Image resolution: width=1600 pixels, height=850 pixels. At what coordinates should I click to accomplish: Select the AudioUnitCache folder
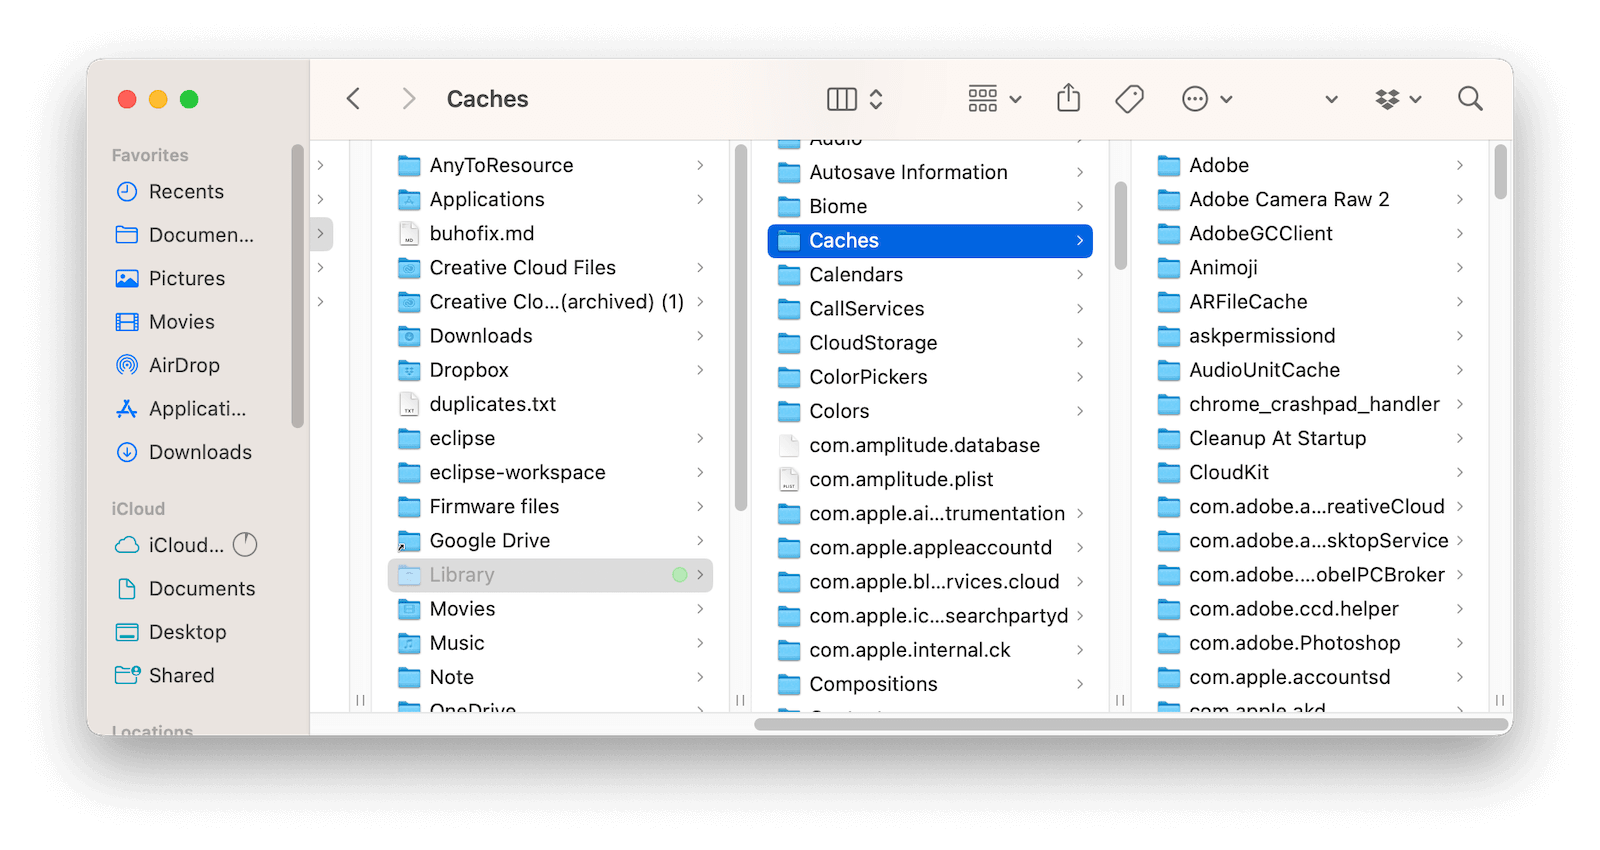pyautogui.click(x=1310, y=370)
